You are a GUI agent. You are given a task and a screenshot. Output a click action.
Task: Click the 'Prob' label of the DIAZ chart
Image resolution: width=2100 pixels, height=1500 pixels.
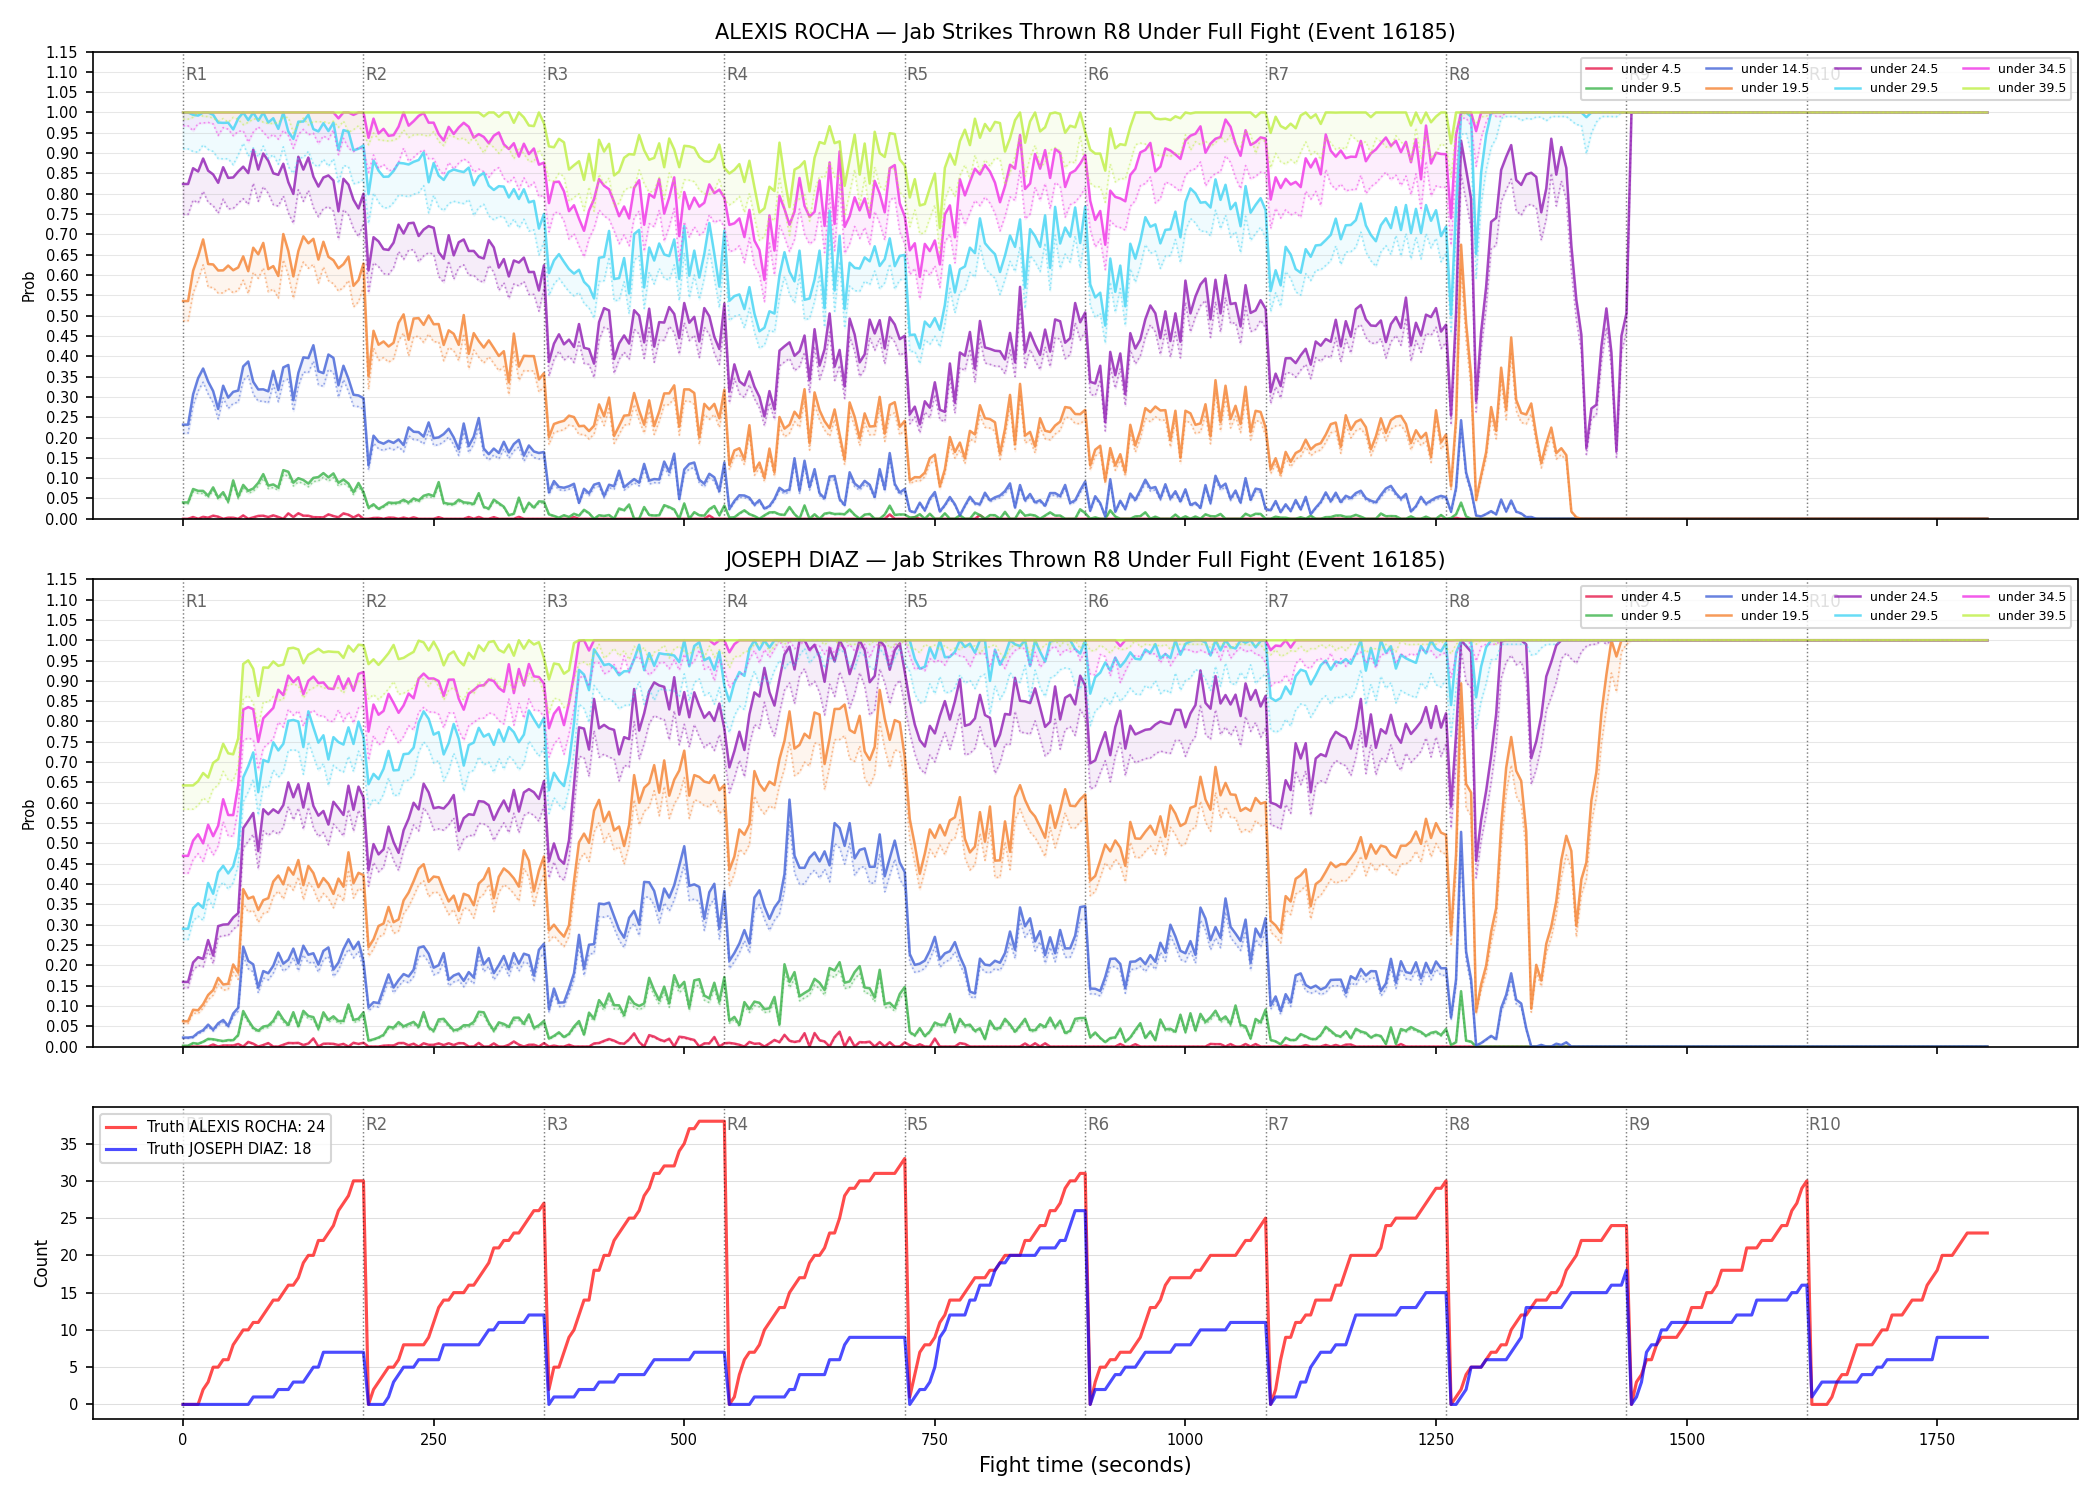[29, 814]
